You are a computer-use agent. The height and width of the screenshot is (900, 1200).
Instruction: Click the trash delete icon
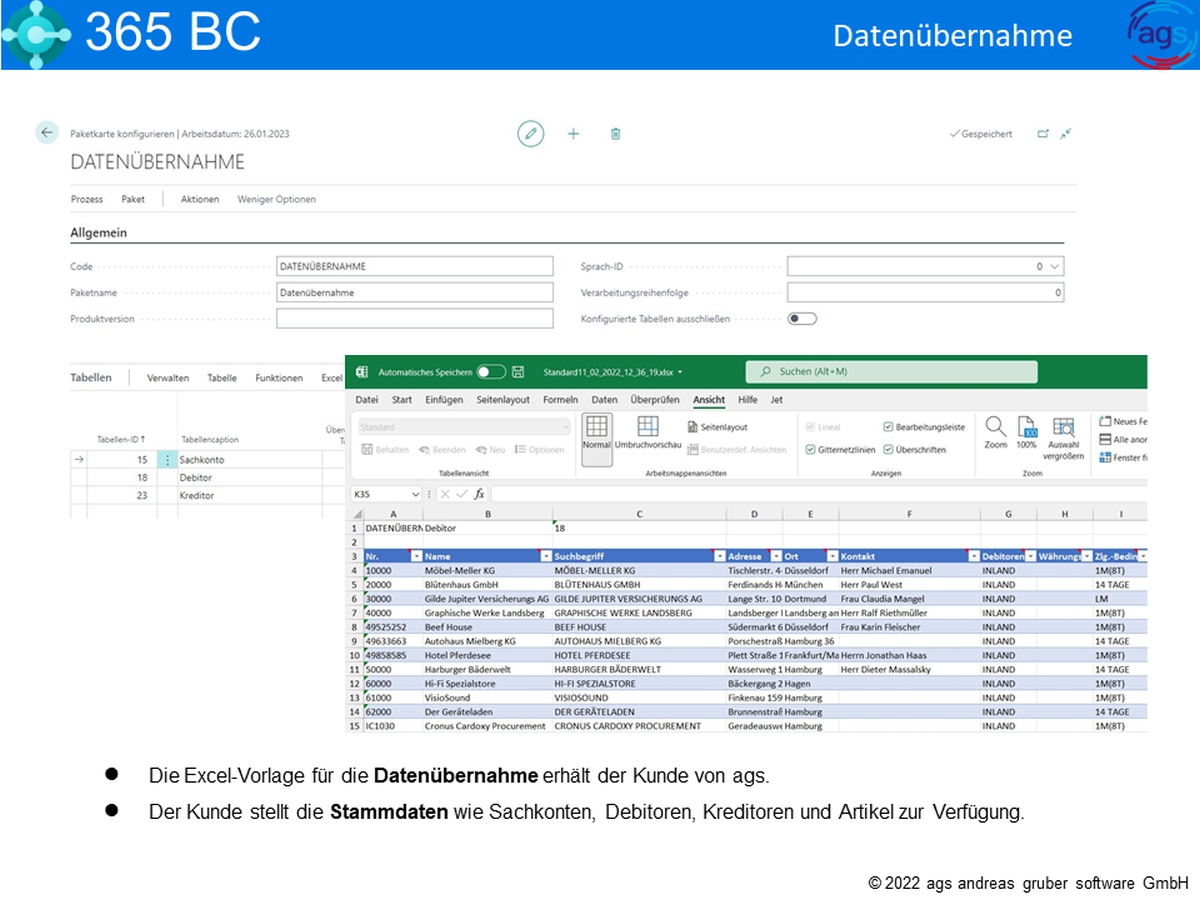[x=616, y=133]
